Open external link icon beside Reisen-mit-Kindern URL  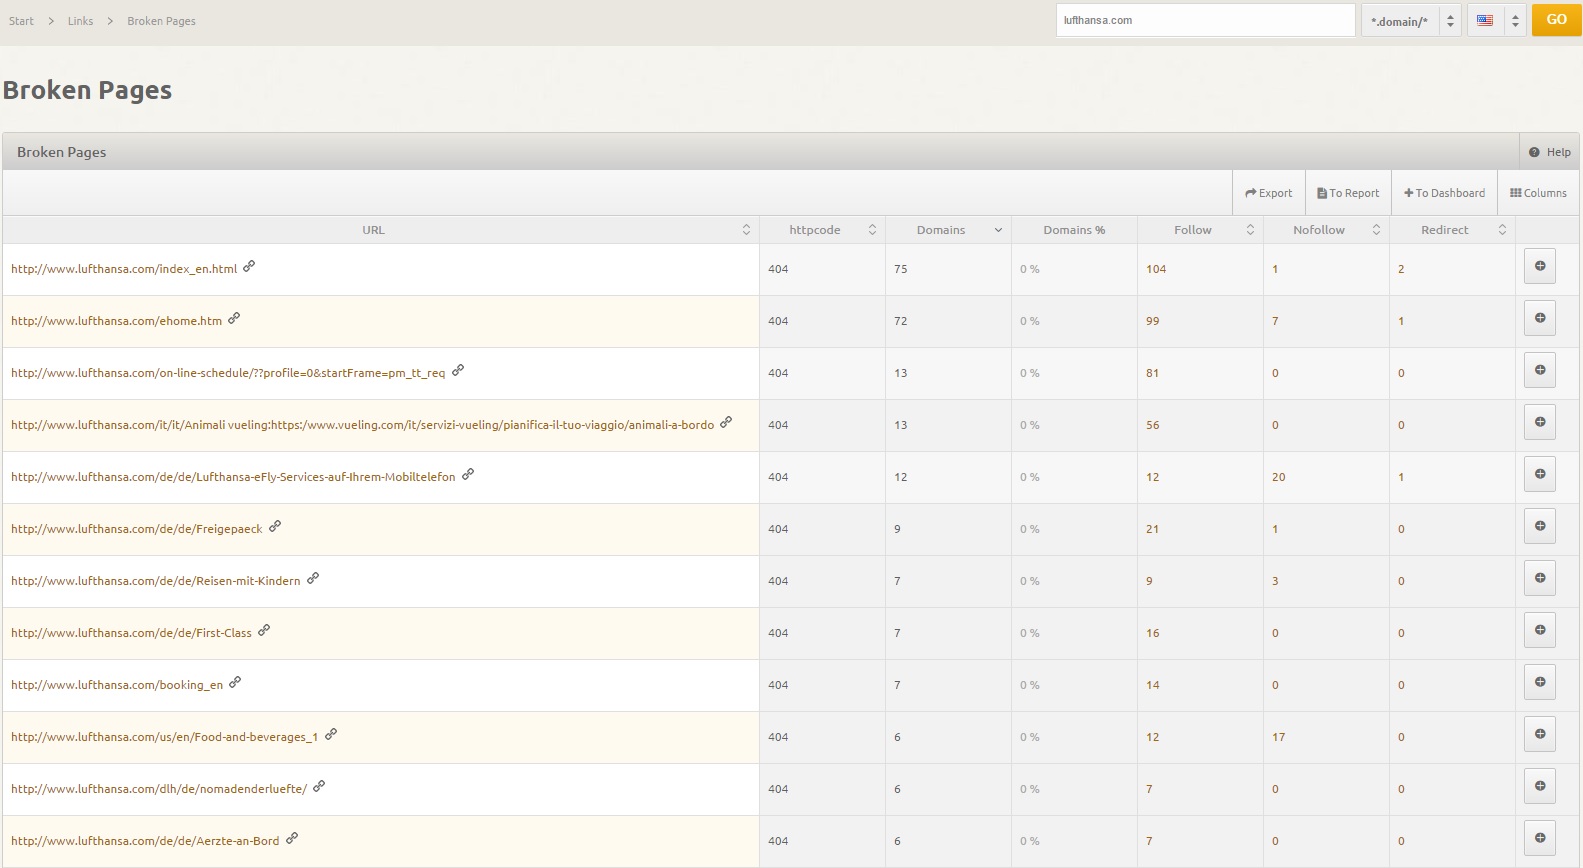[x=313, y=578]
